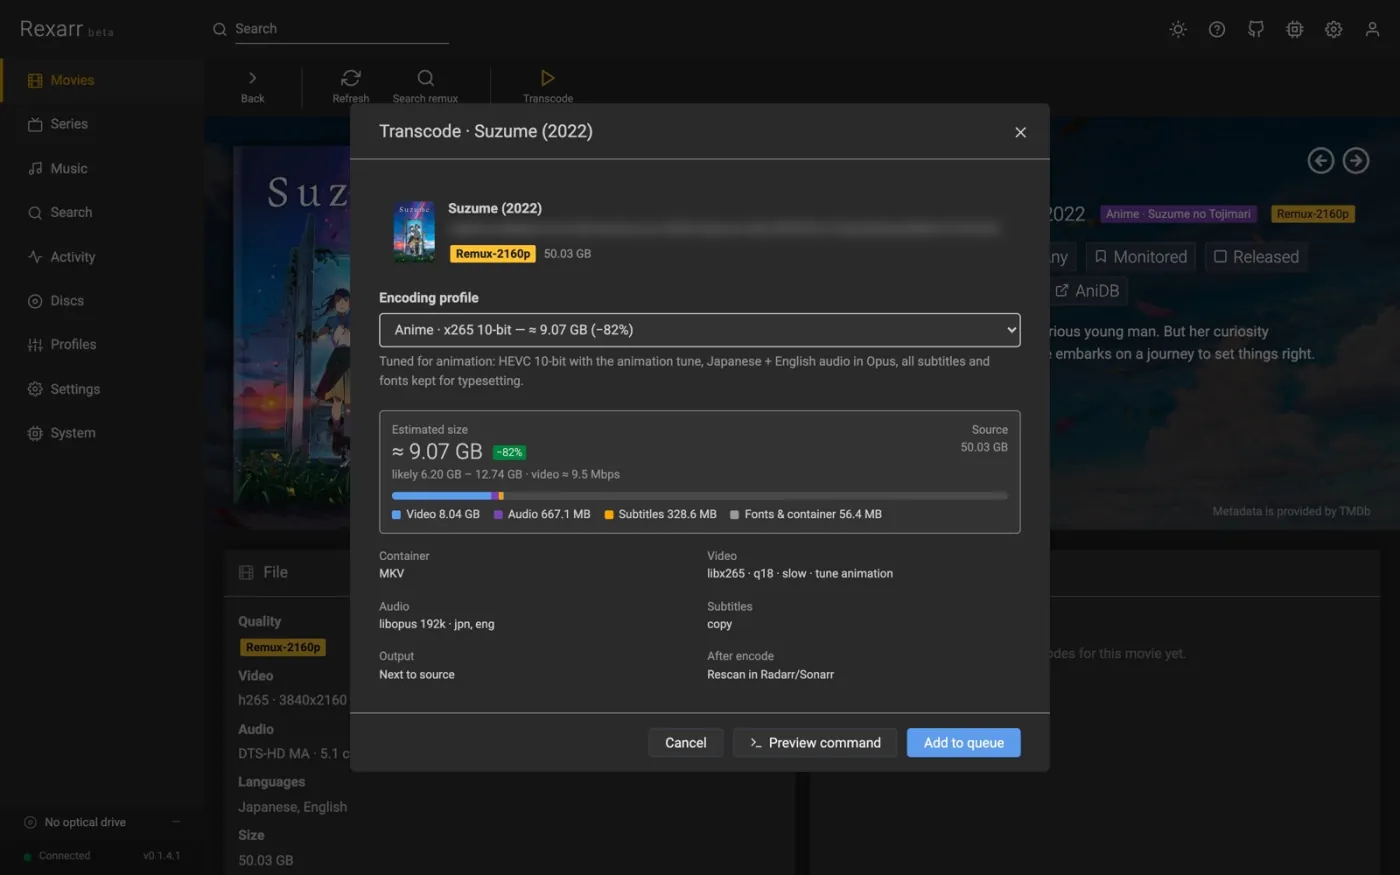Open Settings in the sidebar
This screenshot has width=1400, height=875.
(102, 389)
